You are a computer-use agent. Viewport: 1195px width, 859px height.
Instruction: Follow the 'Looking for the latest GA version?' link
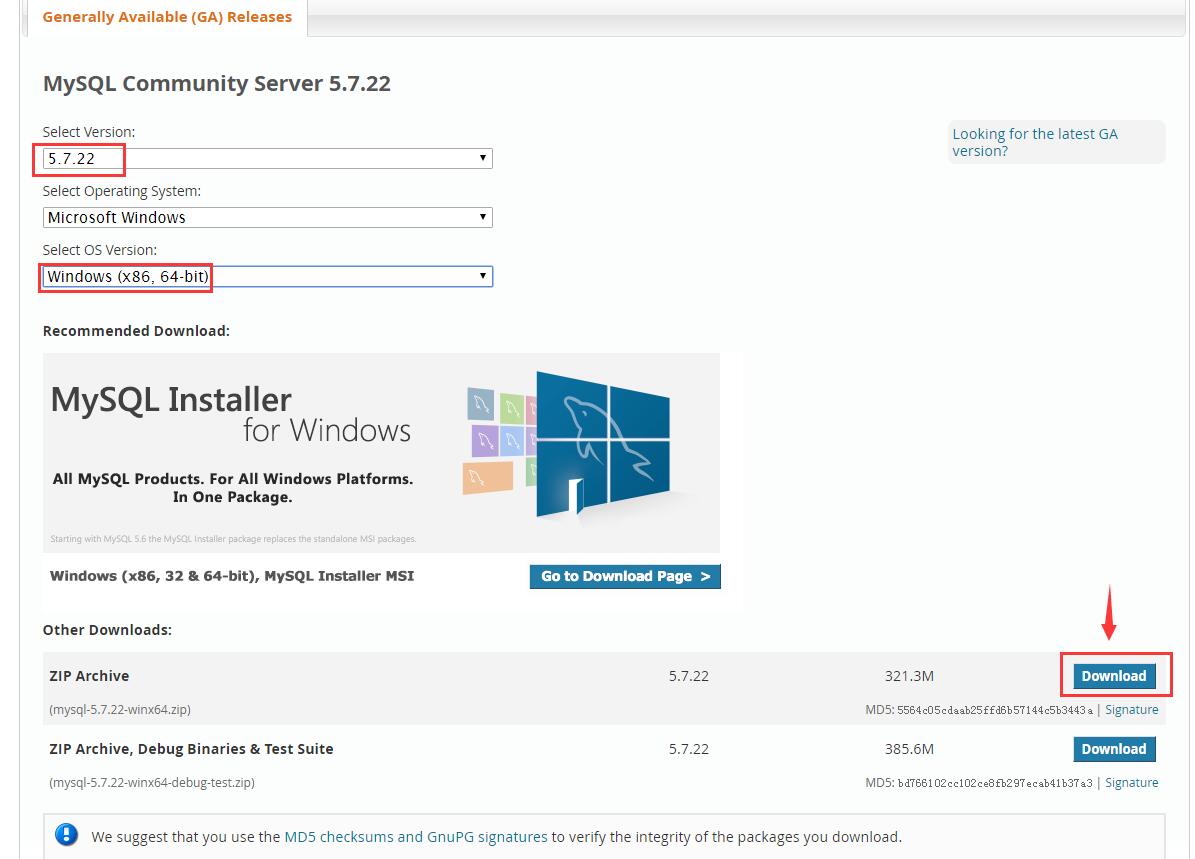(1035, 143)
